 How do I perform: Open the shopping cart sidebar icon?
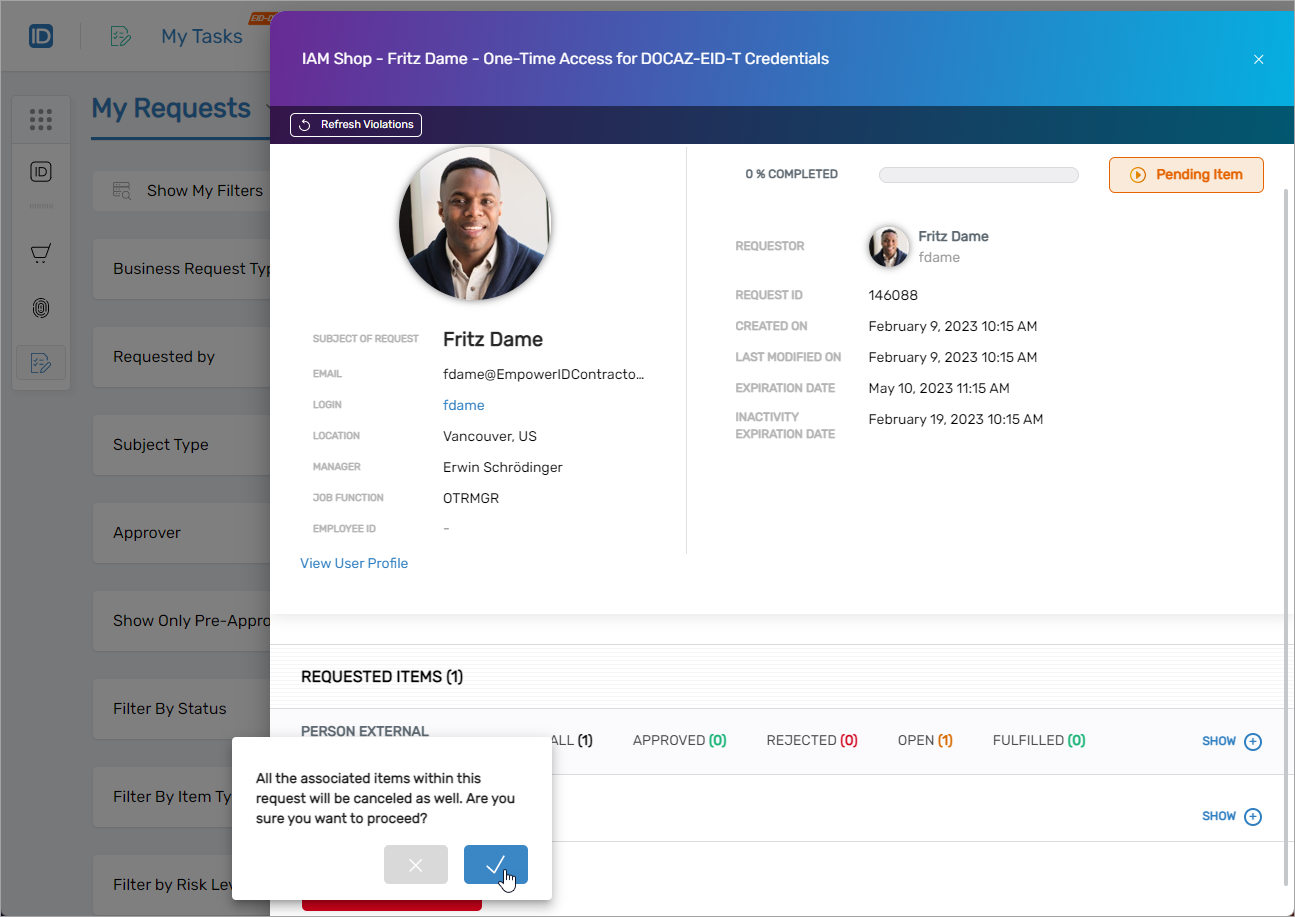tap(41, 254)
